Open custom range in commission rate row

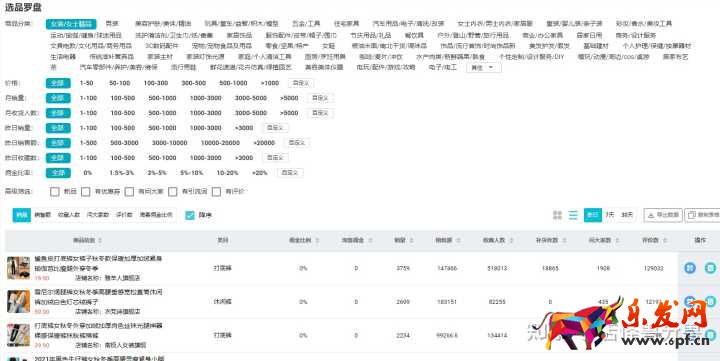tap(290, 173)
